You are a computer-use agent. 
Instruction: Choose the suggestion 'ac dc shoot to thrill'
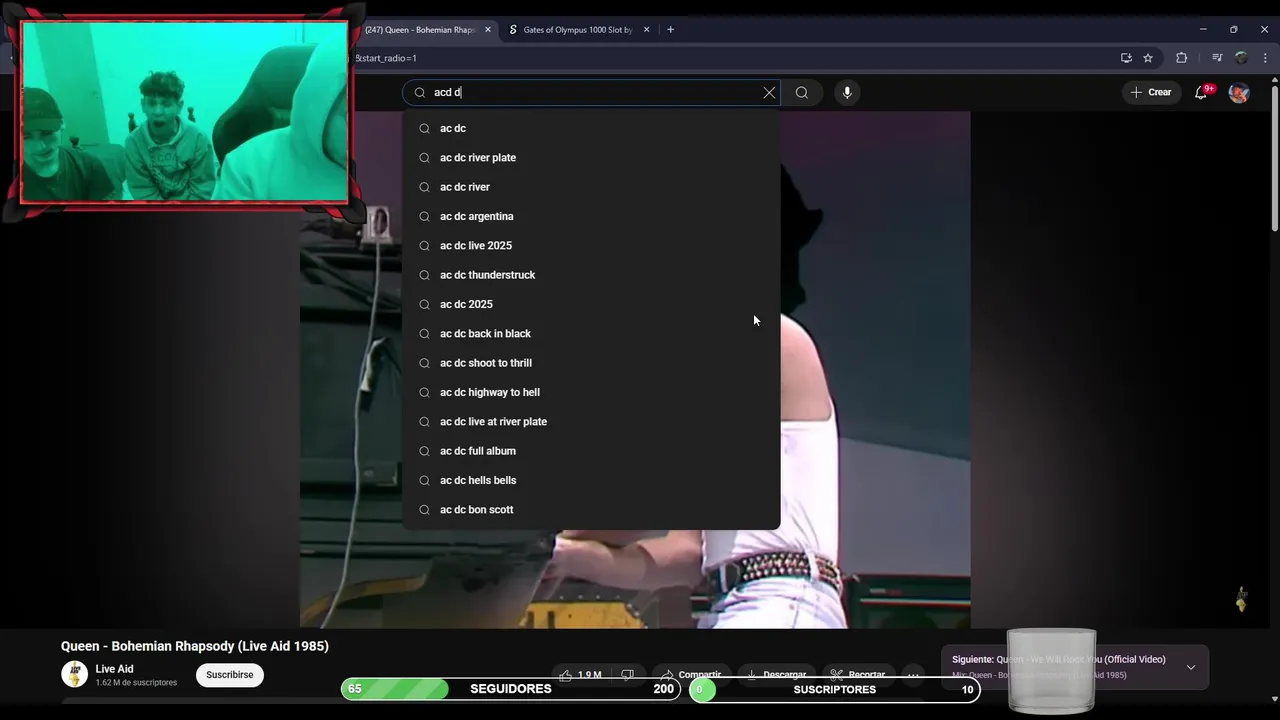(591, 363)
